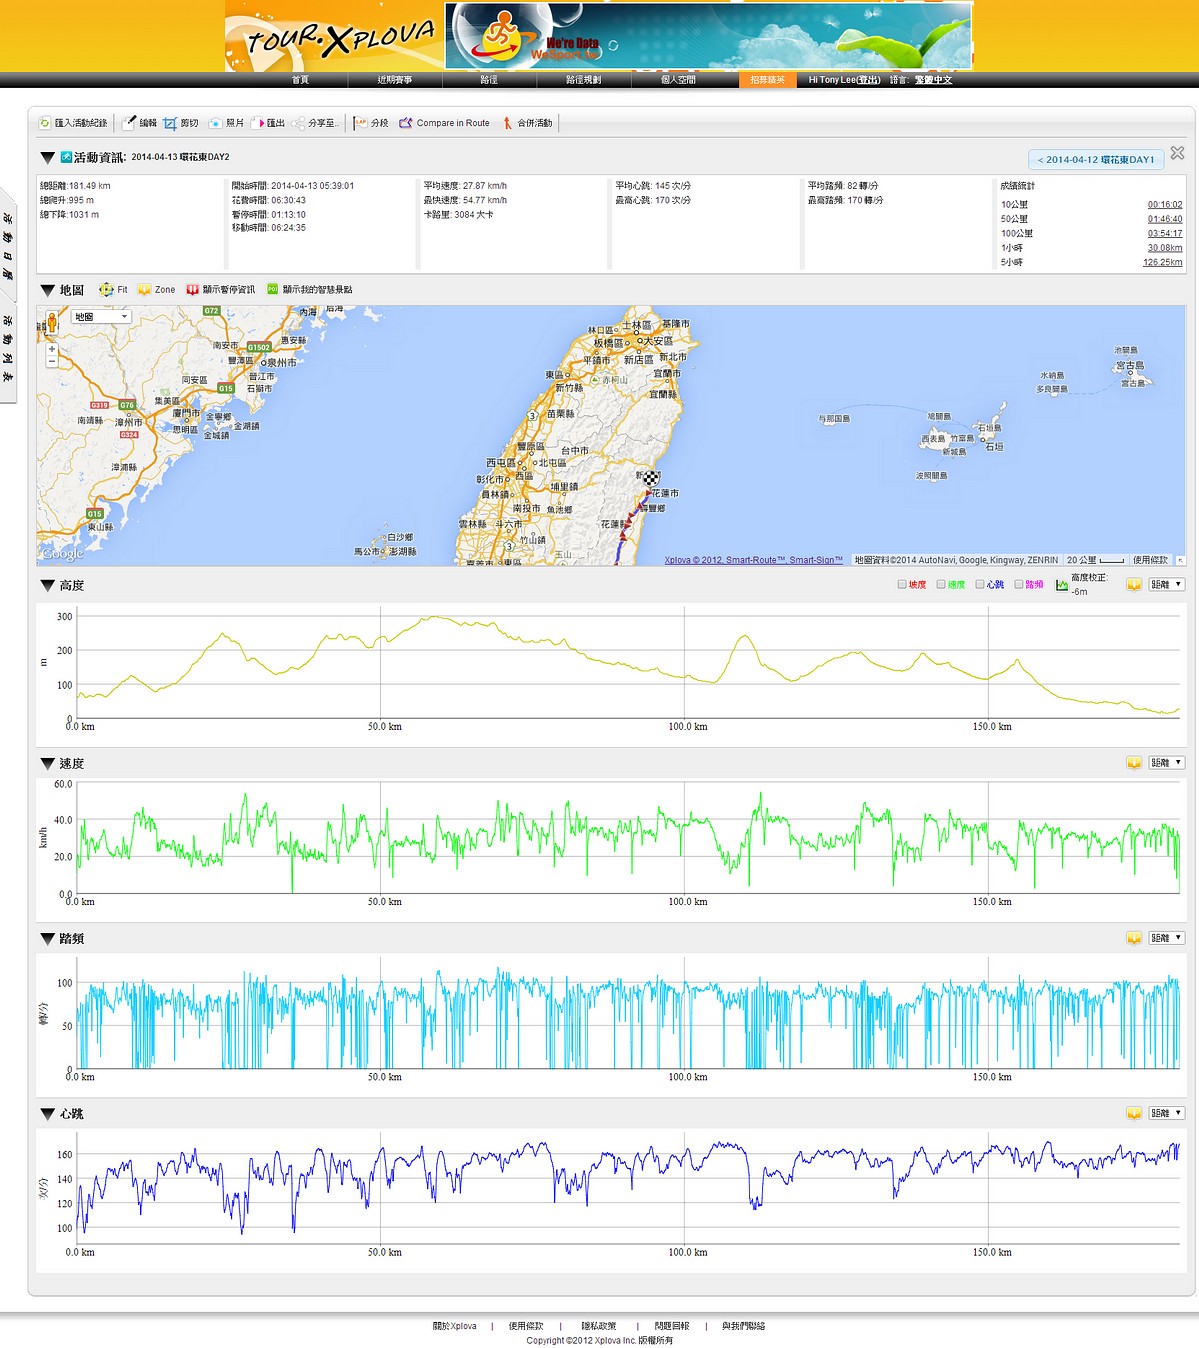The height and width of the screenshot is (1348, 1199).
Task: Click the 合併活動 merge activity icon
Action: click(x=508, y=123)
